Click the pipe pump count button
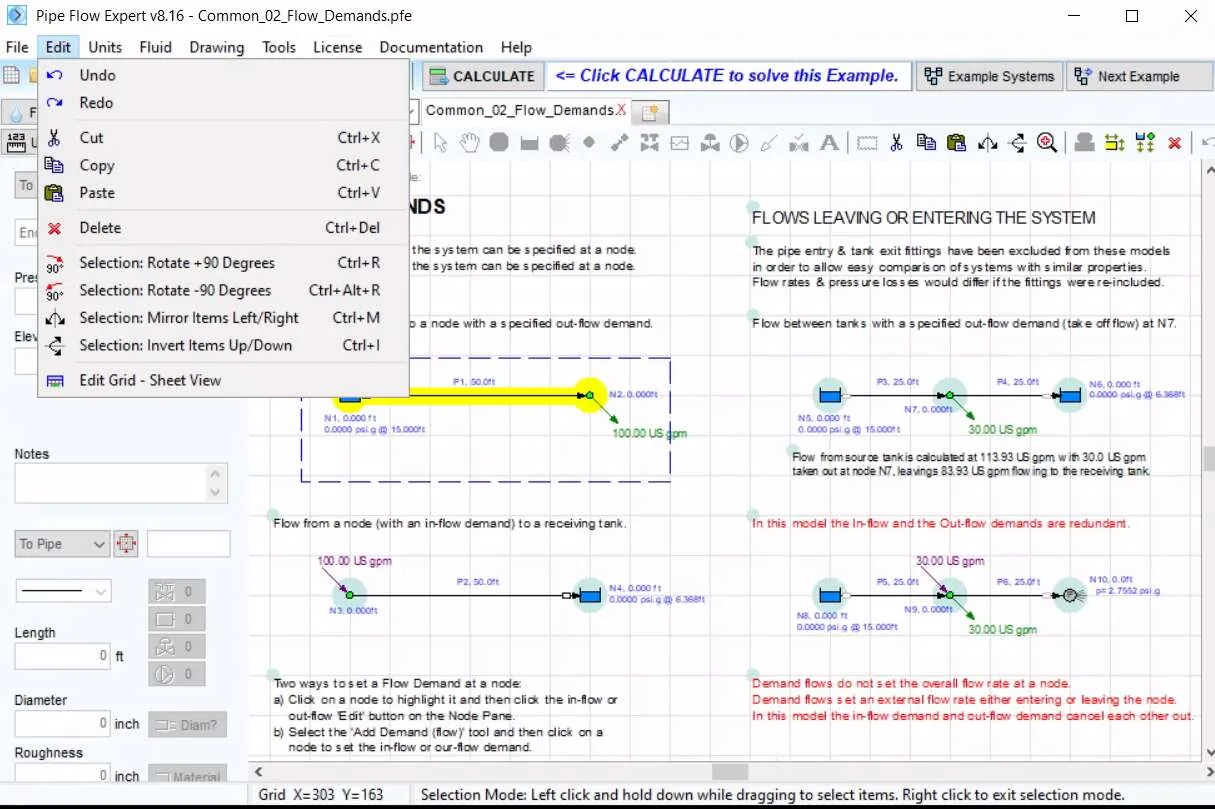The height and width of the screenshot is (809, 1215). (177, 673)
